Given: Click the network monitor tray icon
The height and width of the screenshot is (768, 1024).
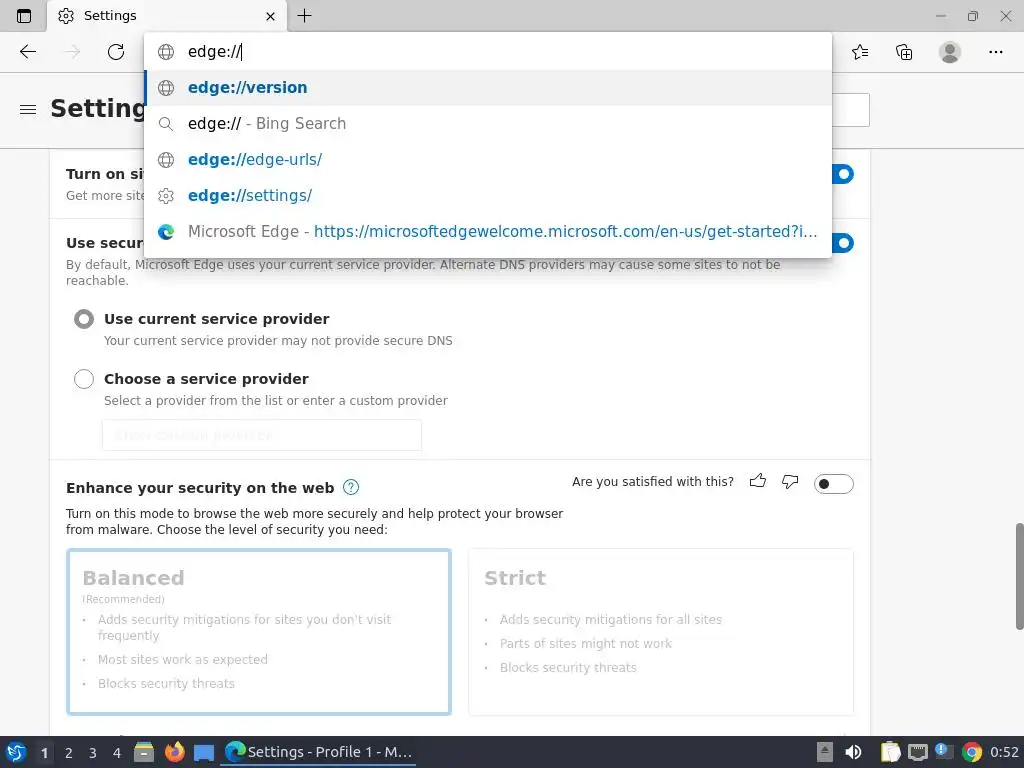Looking at the screenshot, I should (918, 753).
